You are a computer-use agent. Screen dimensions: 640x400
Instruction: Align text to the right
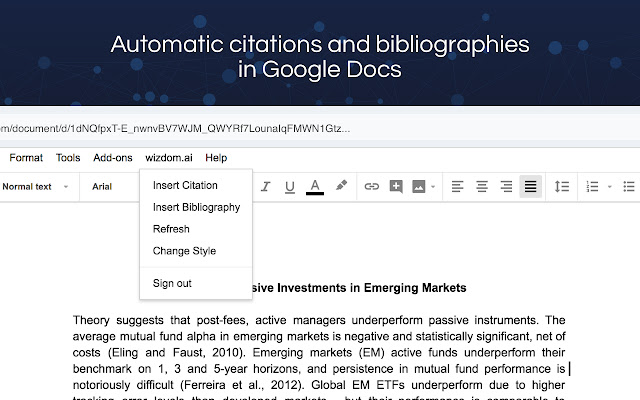point(506,186)
